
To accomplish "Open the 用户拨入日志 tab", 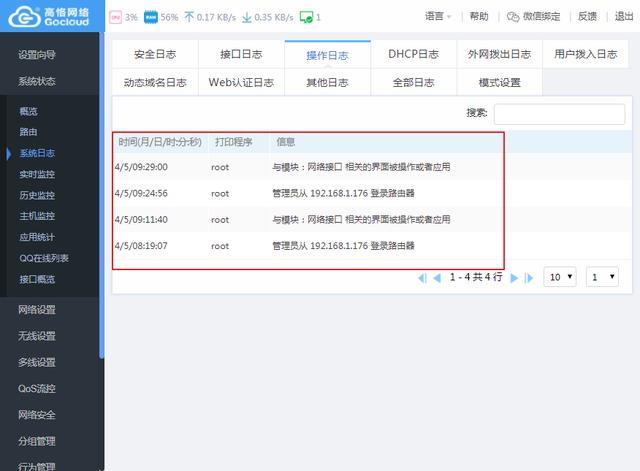I will [586, 54].
